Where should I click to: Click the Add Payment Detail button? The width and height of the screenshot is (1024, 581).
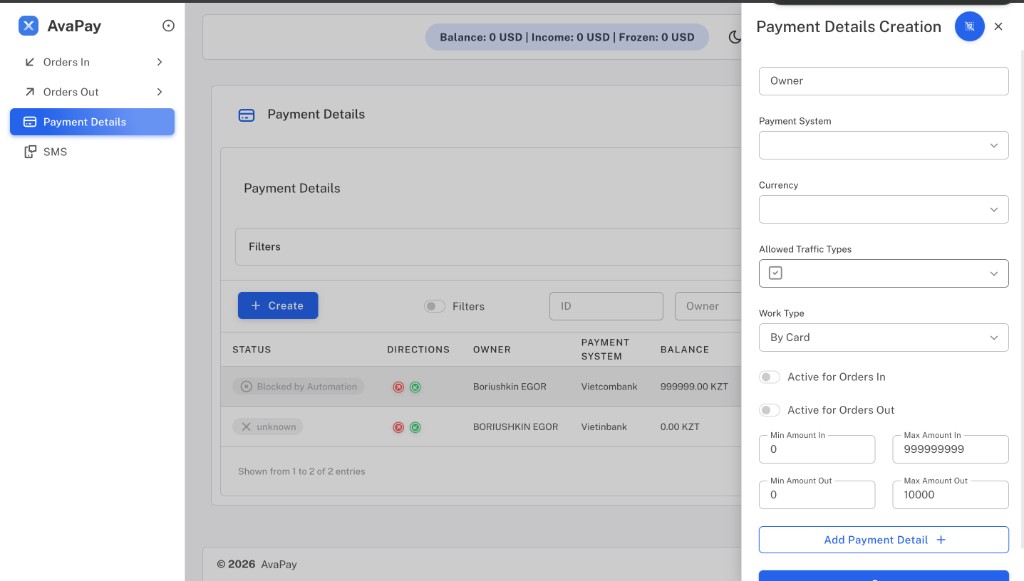point(884,540)
